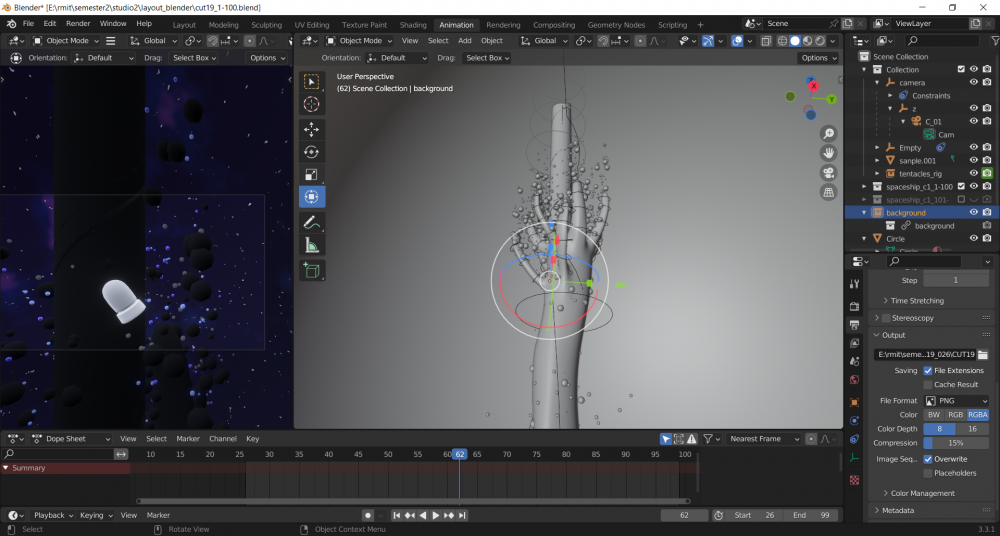
Task: Switch to Geometry Nodes workspace tab
Action: [616, 25]
